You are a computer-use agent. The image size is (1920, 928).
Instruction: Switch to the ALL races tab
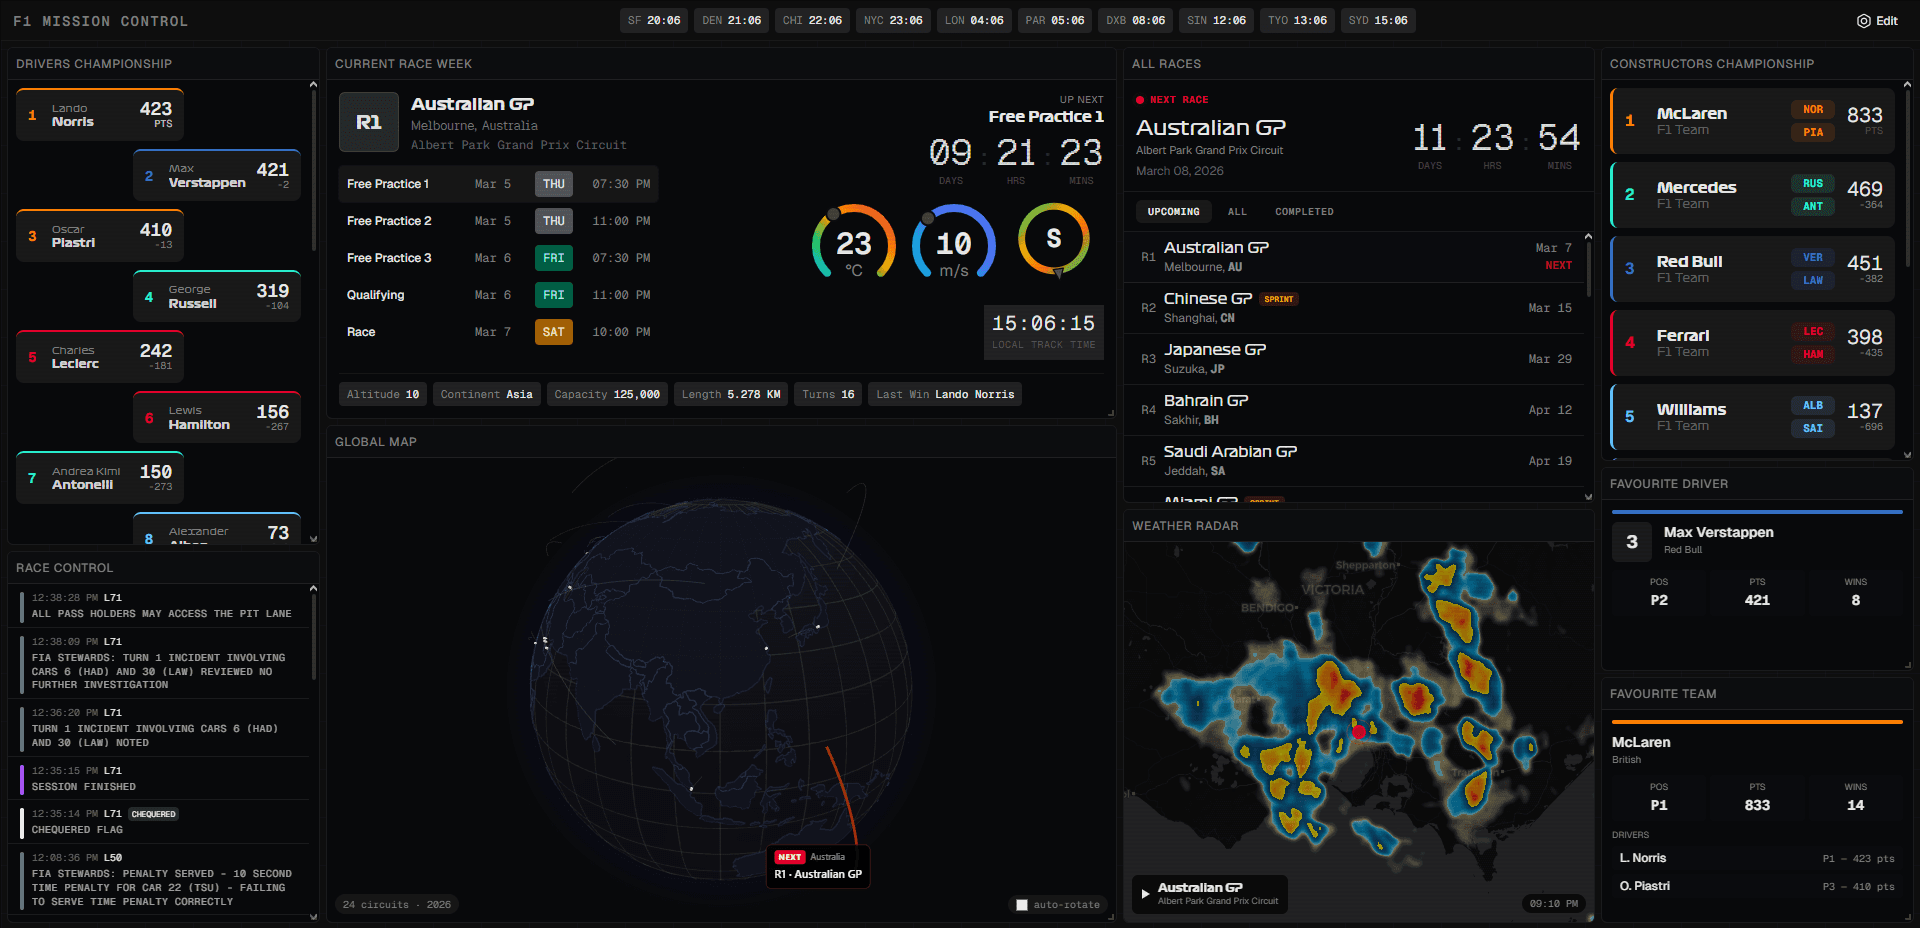1238,211
